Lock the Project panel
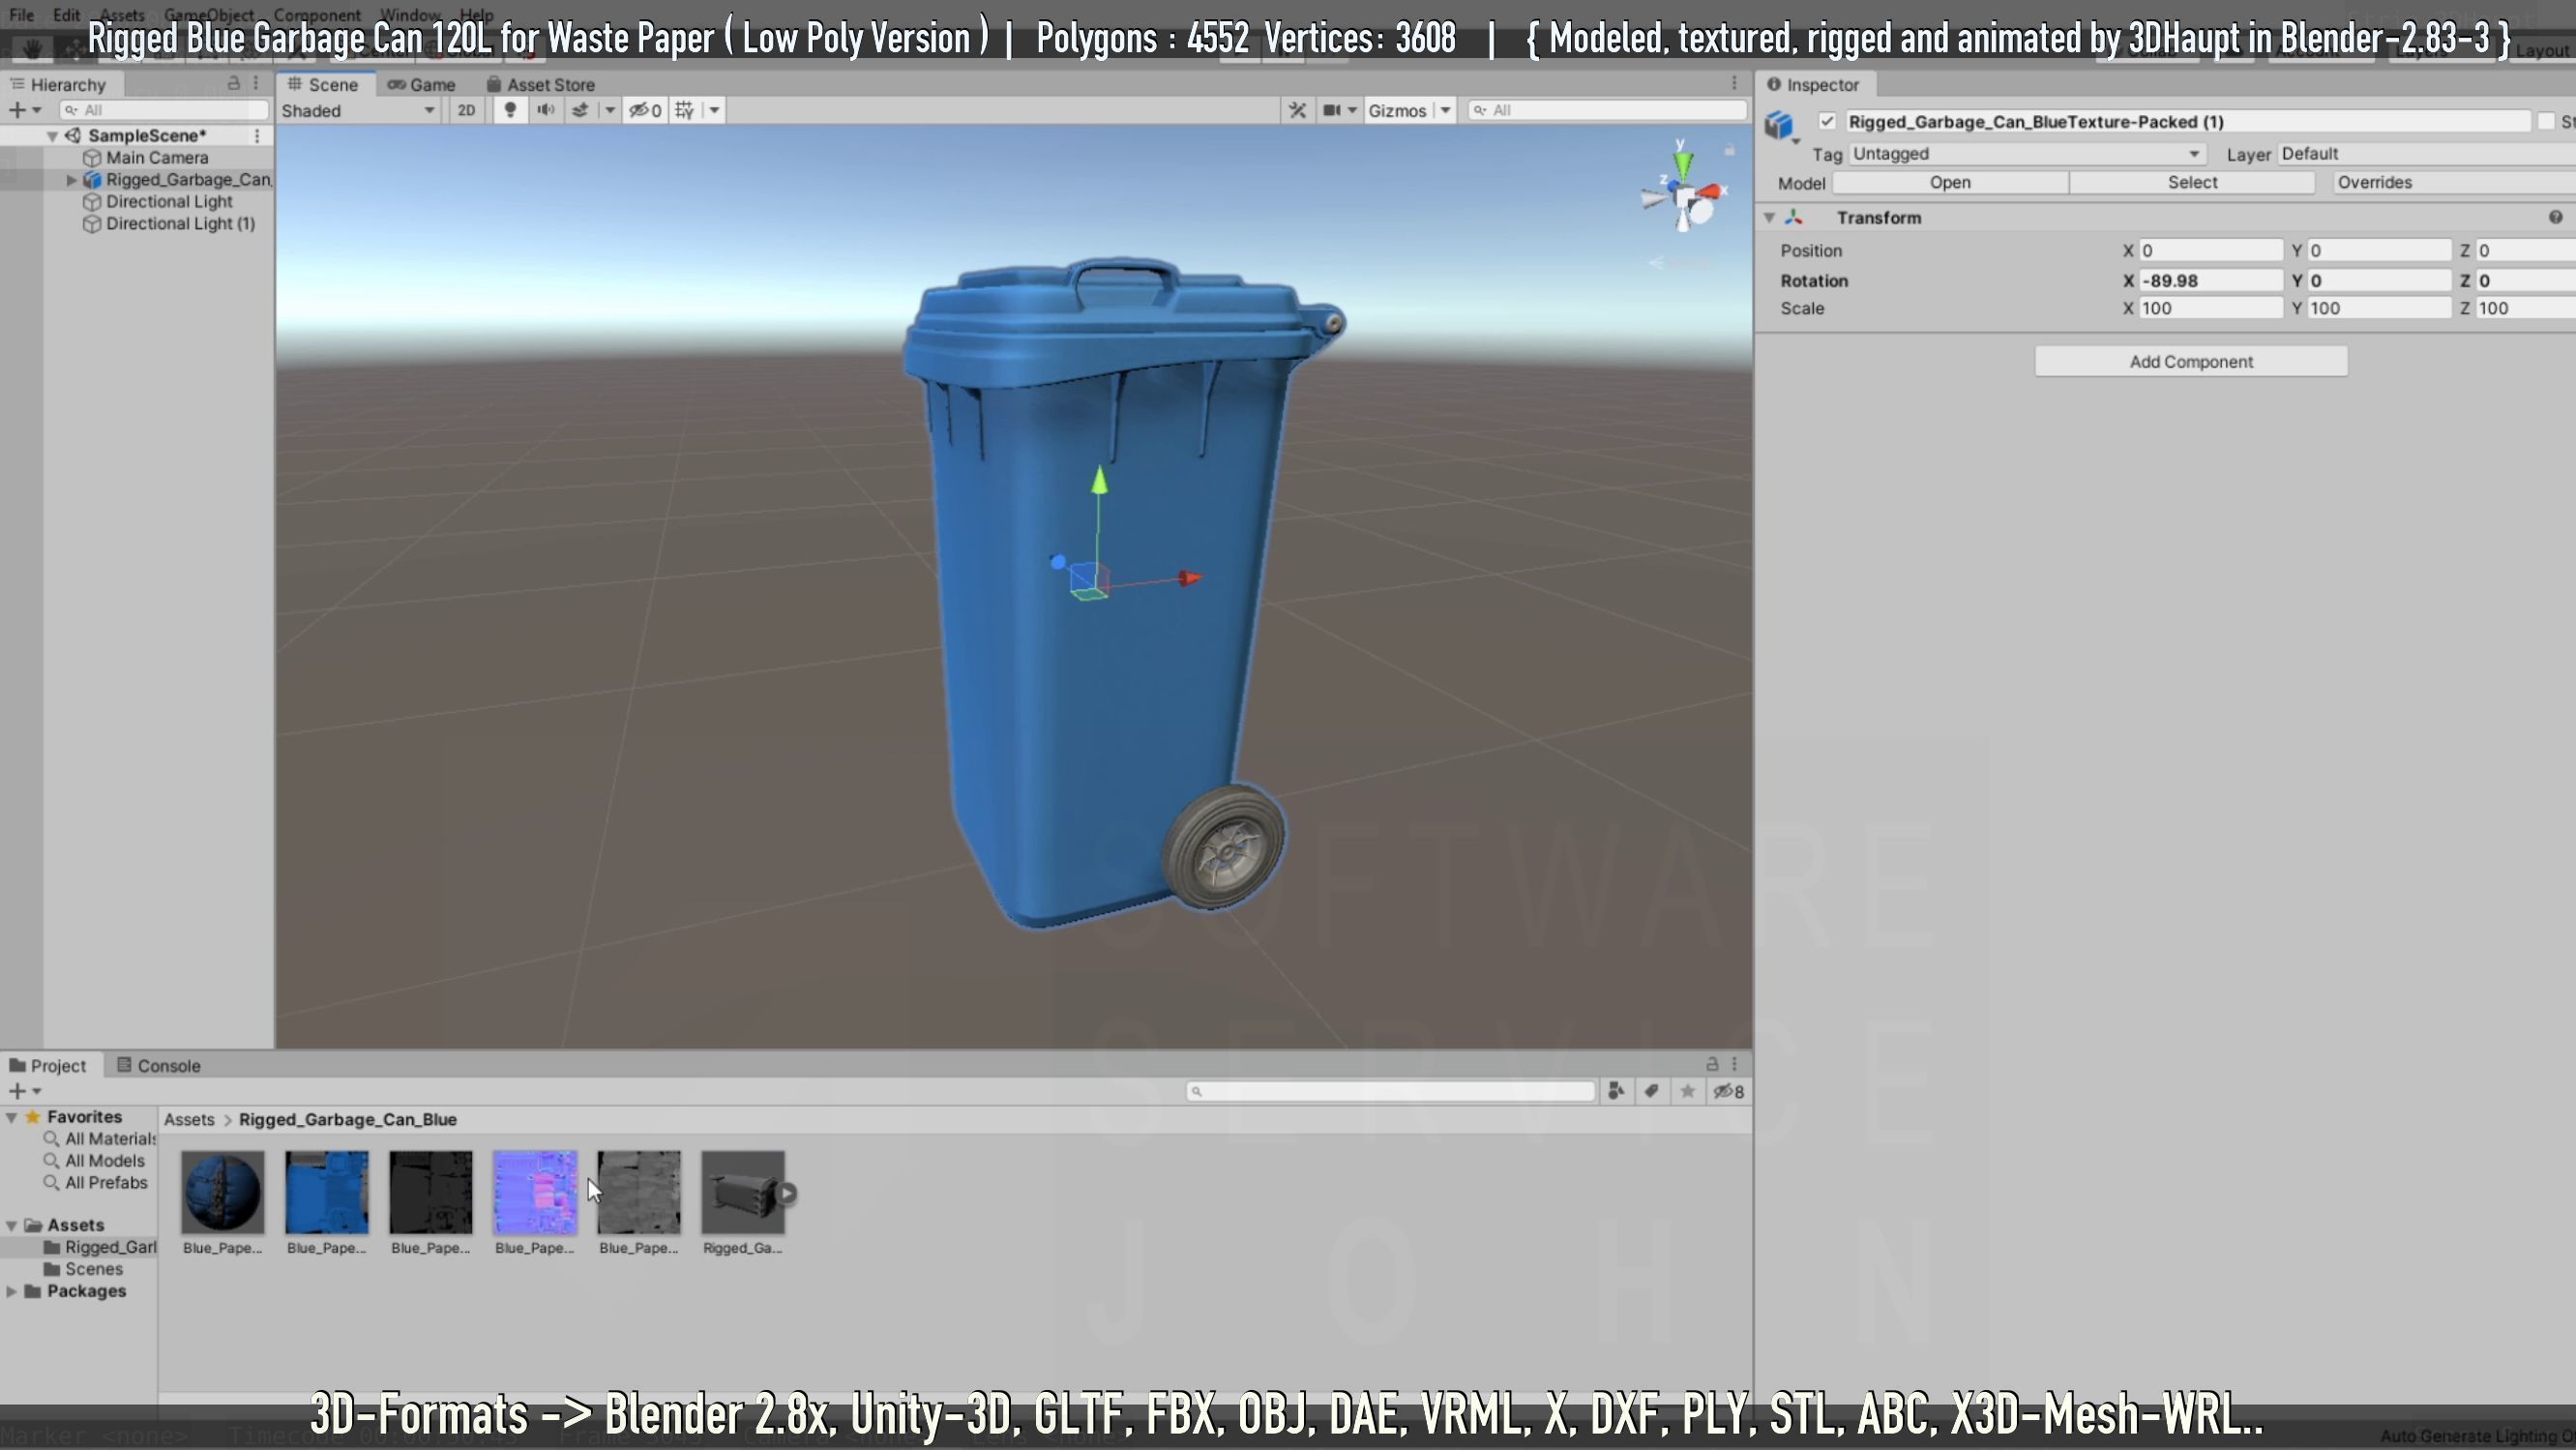Viewport: 2576px width, 1450px height. (1712, 1064)
